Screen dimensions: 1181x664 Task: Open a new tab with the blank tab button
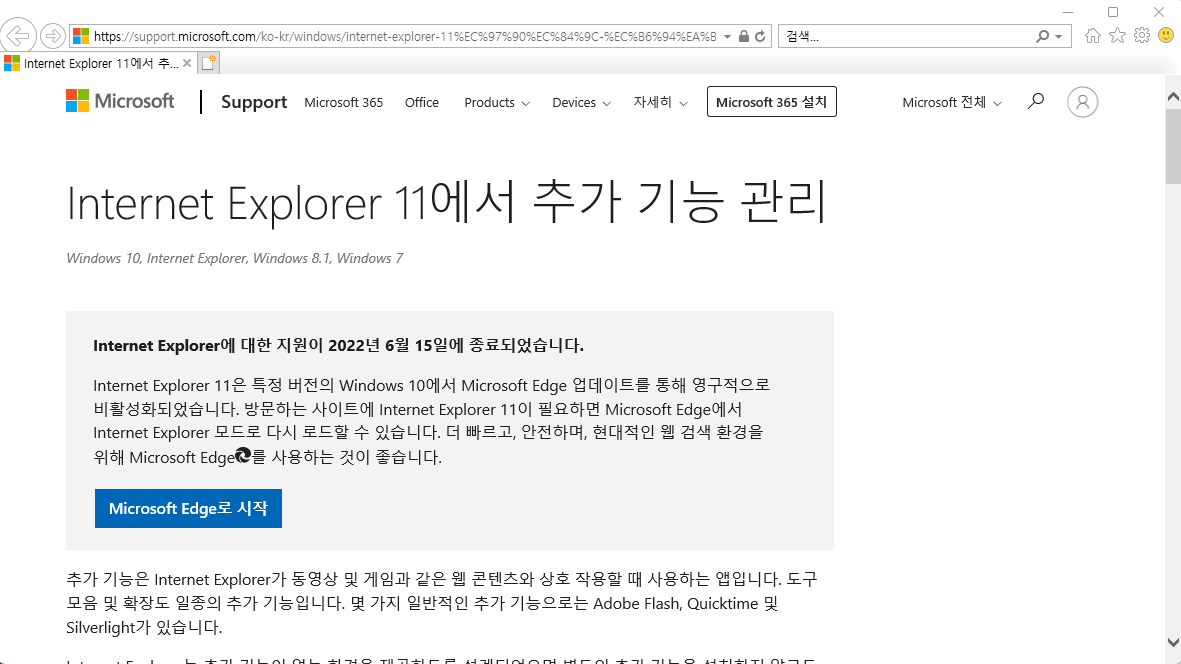[x=209, y=63]
